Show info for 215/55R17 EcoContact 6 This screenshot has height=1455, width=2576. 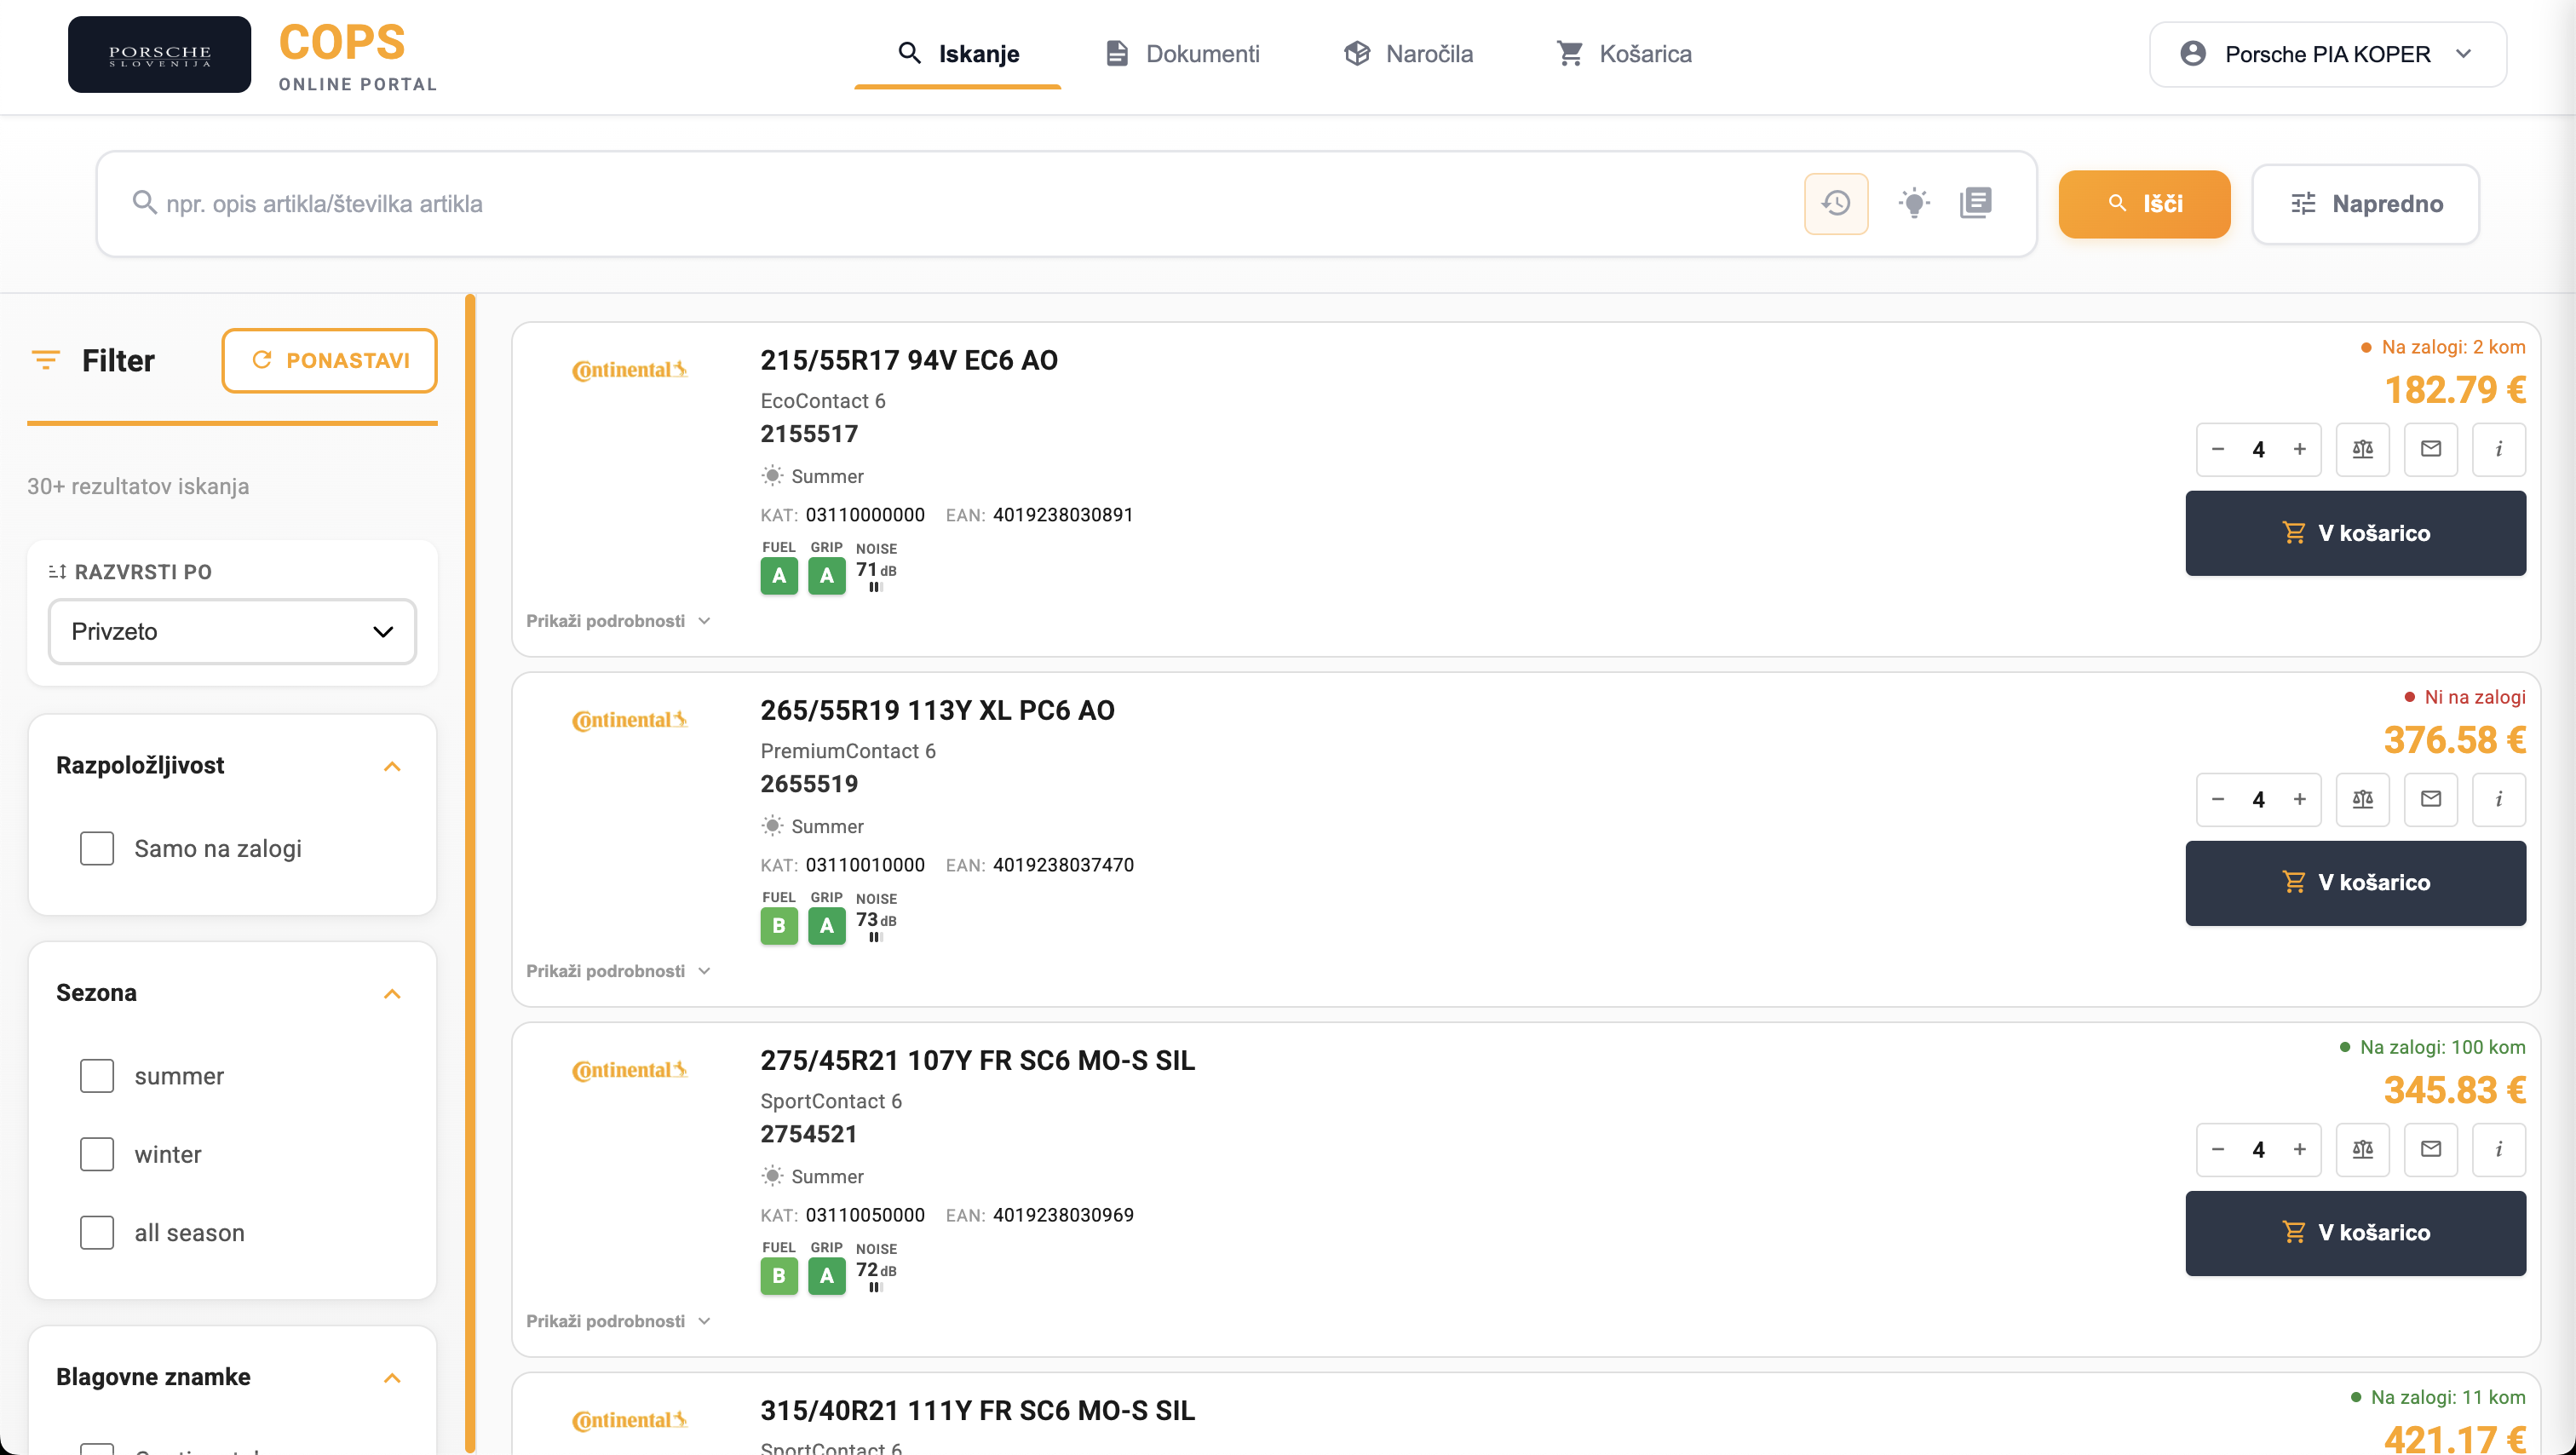coord(2499,449)
